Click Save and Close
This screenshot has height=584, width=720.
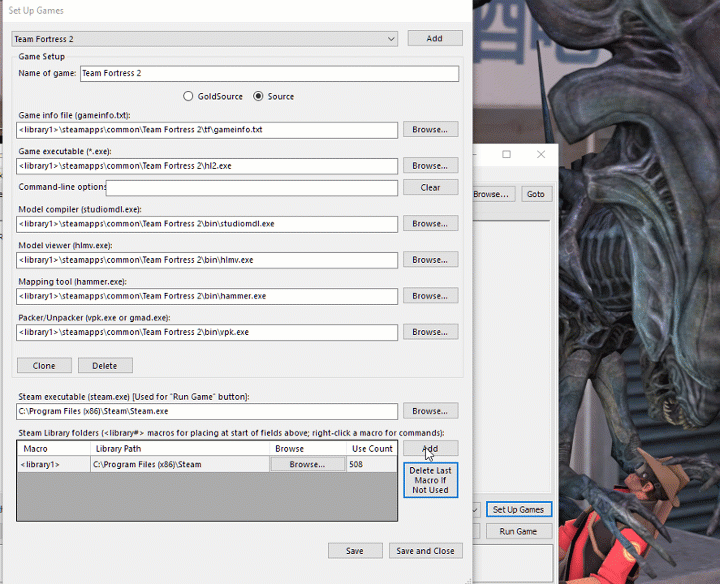(426, 550)
